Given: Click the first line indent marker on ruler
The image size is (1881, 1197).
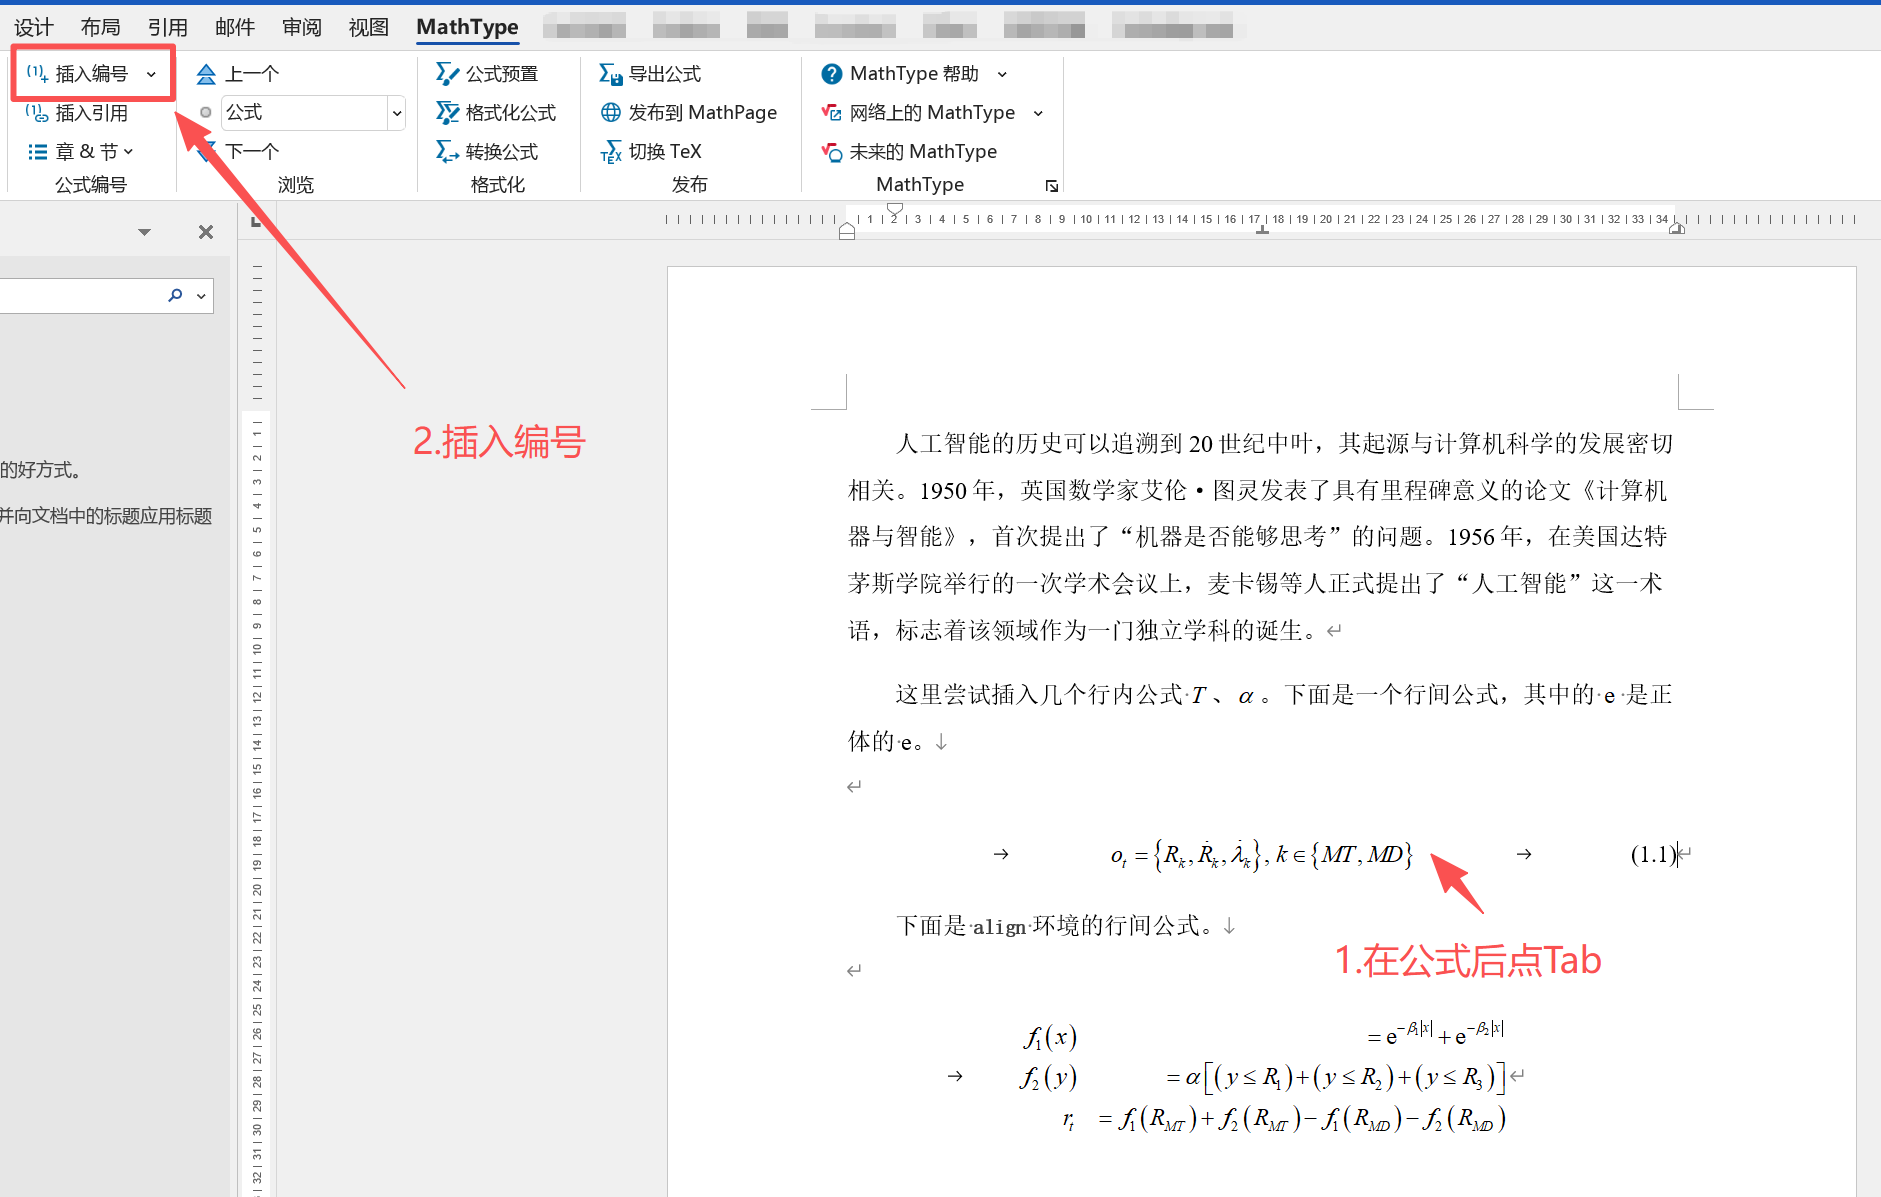Looking at the screenshot, I should (895, 210).
